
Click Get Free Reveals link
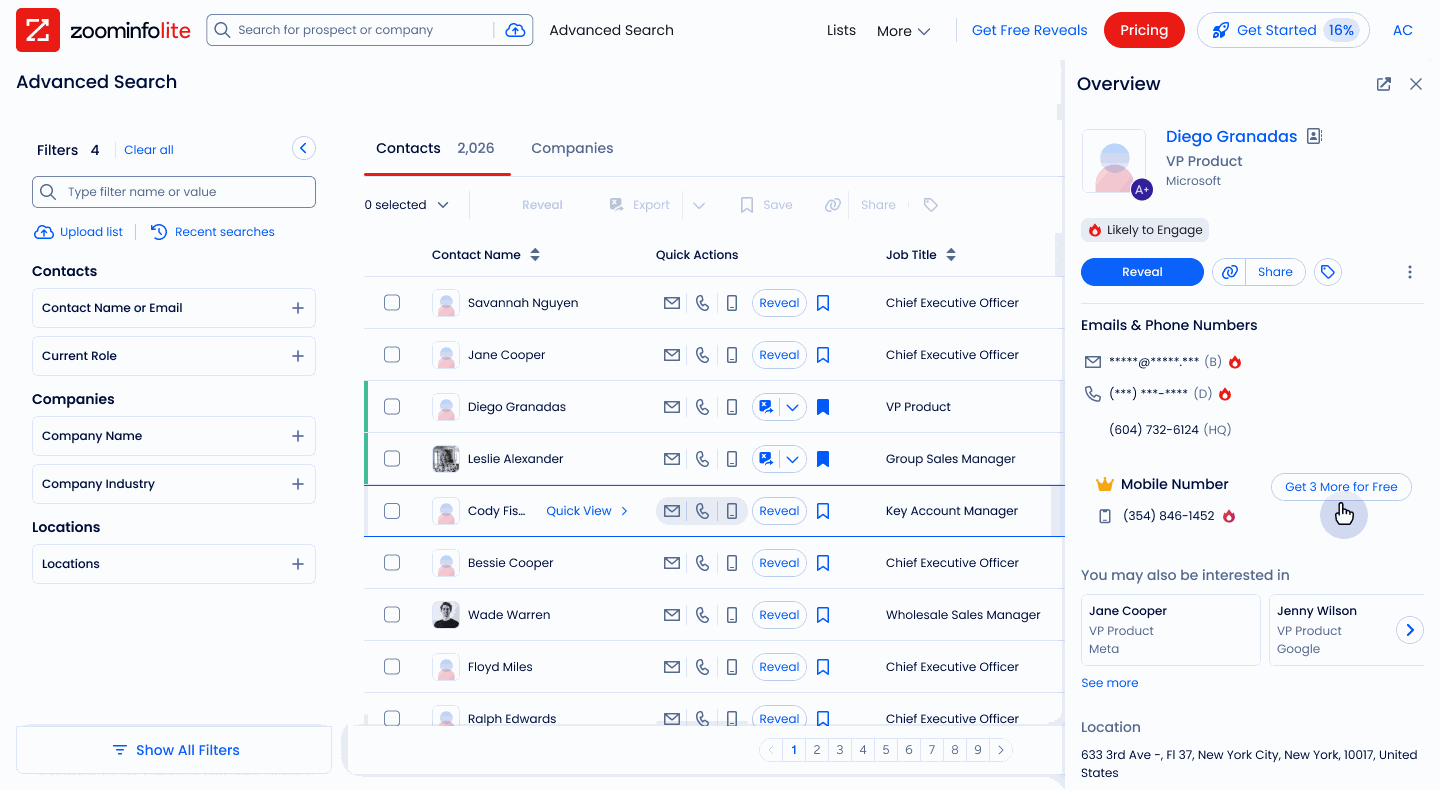(1029, 30)
